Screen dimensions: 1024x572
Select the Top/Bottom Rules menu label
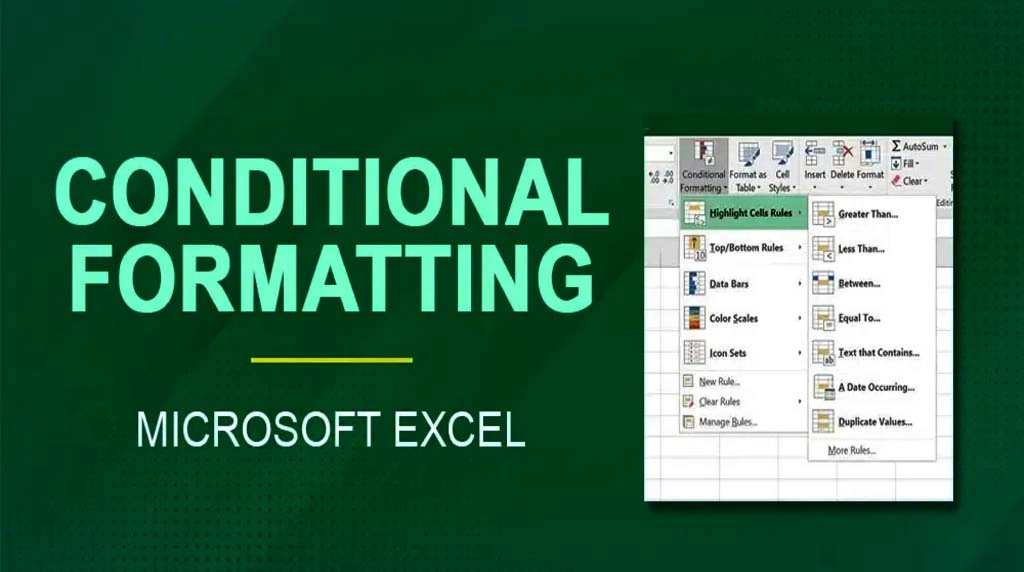coord(746,248)
